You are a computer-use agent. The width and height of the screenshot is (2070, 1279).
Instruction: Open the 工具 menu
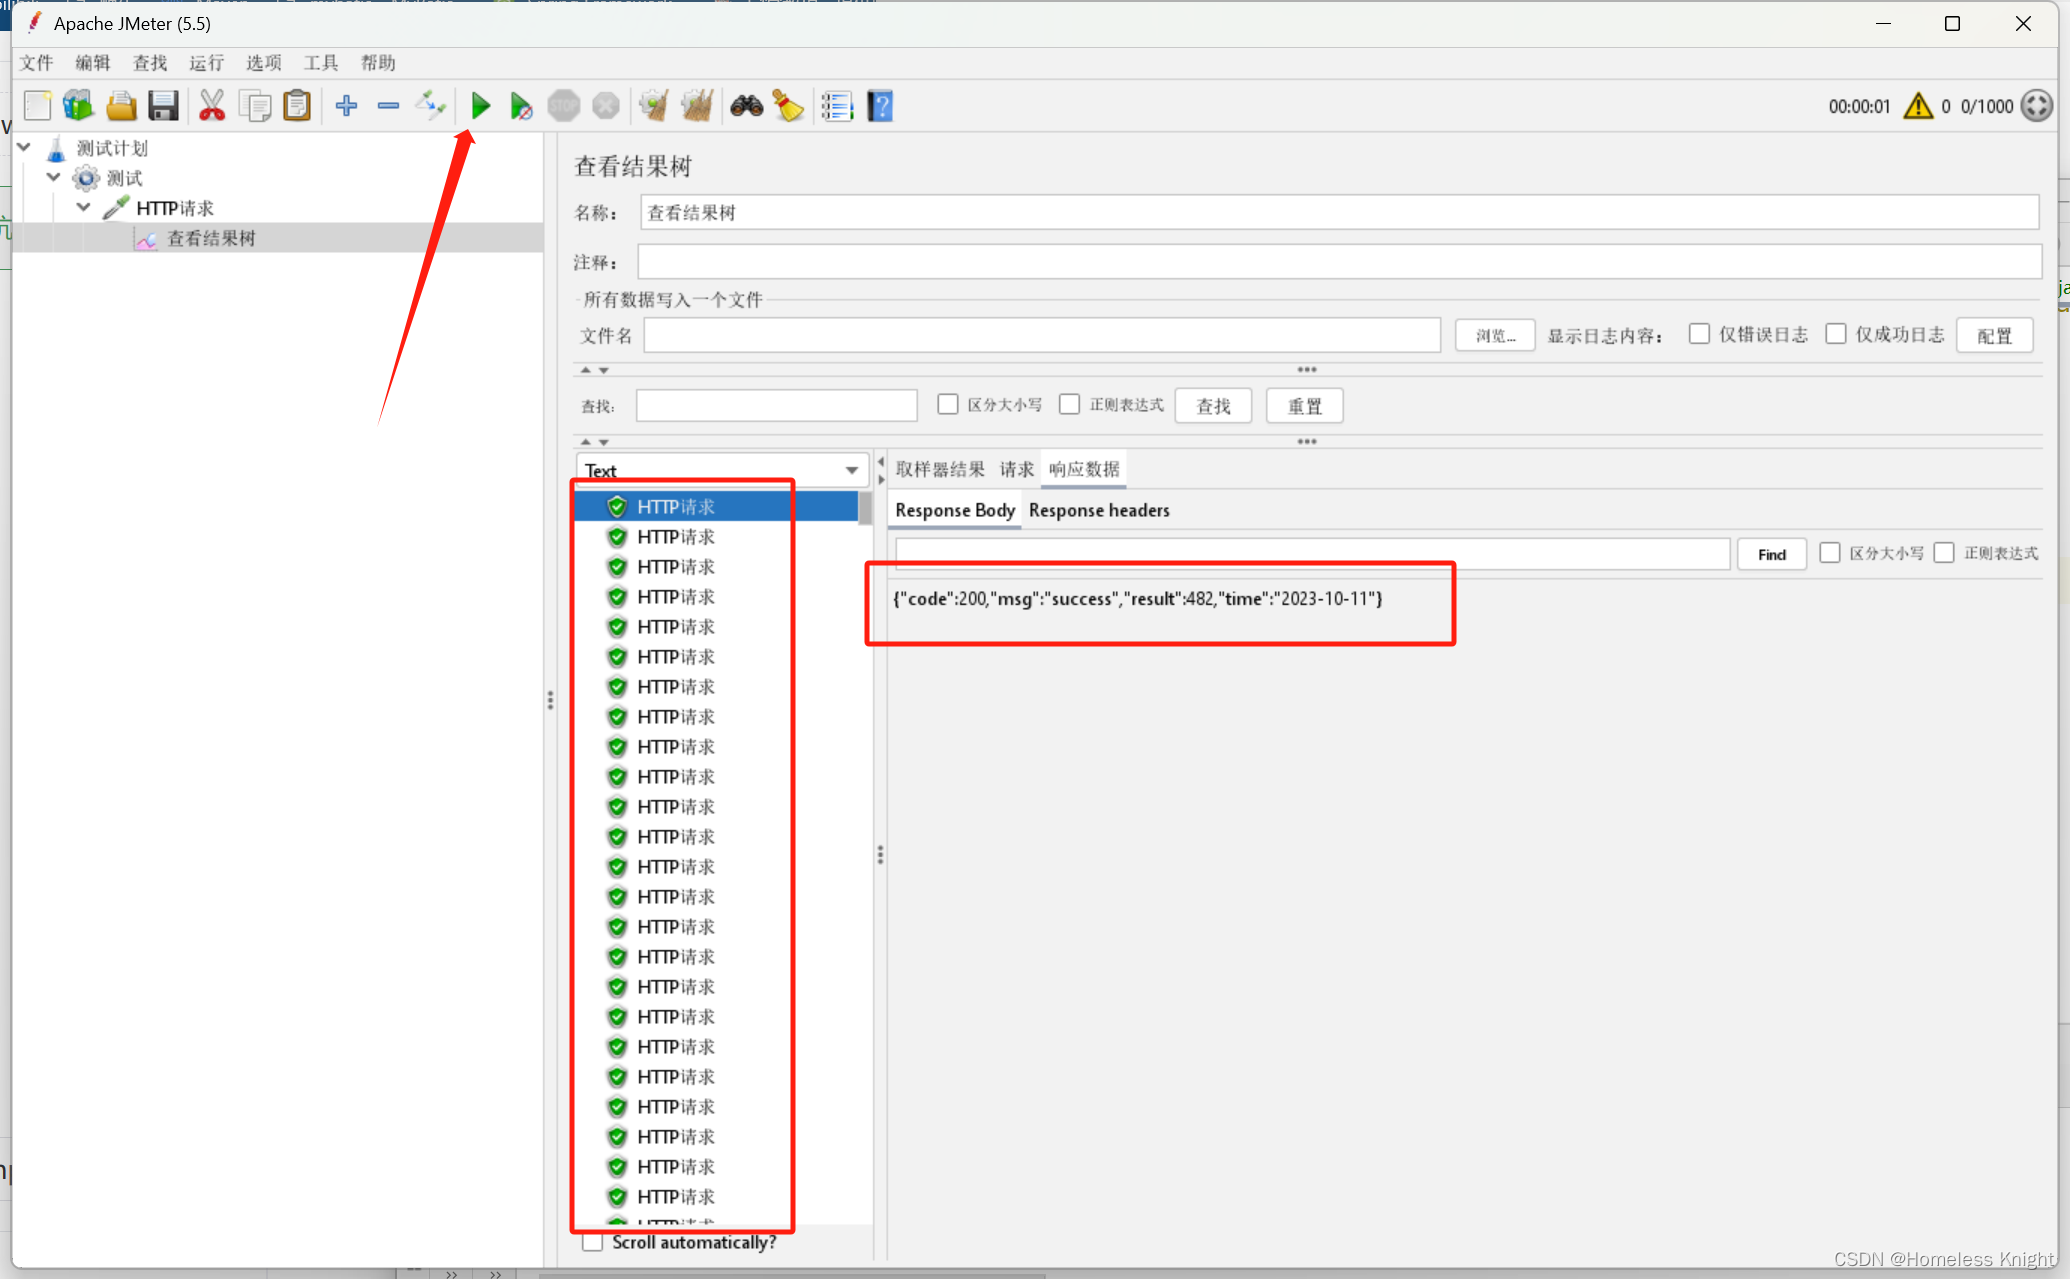(321, 63)
